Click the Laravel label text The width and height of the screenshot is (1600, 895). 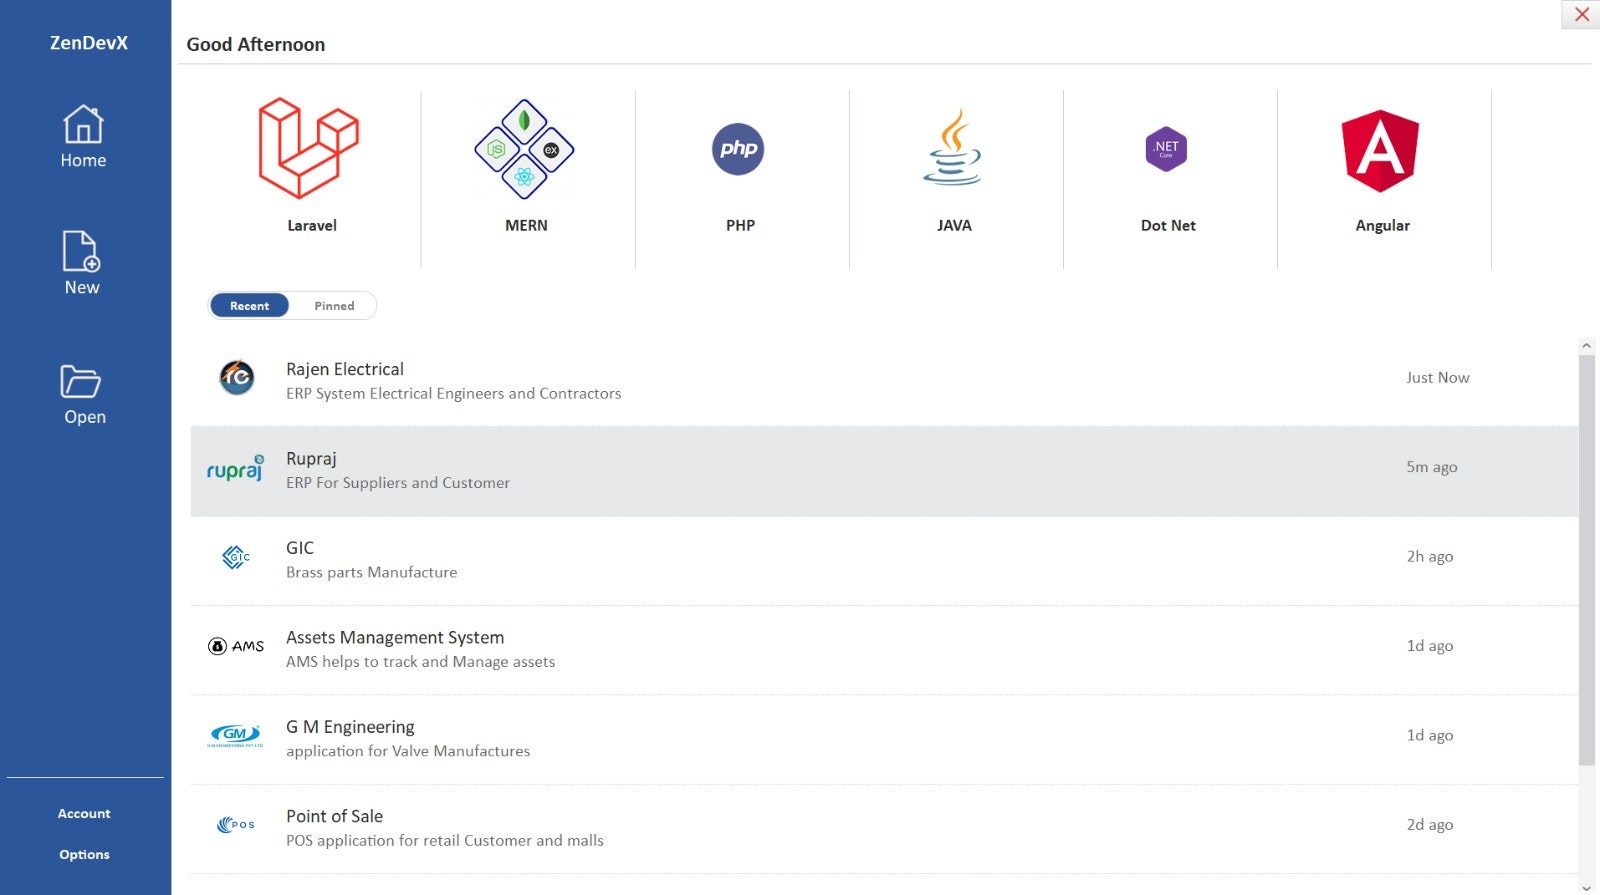pyautogui.click(x=312, y=226)
